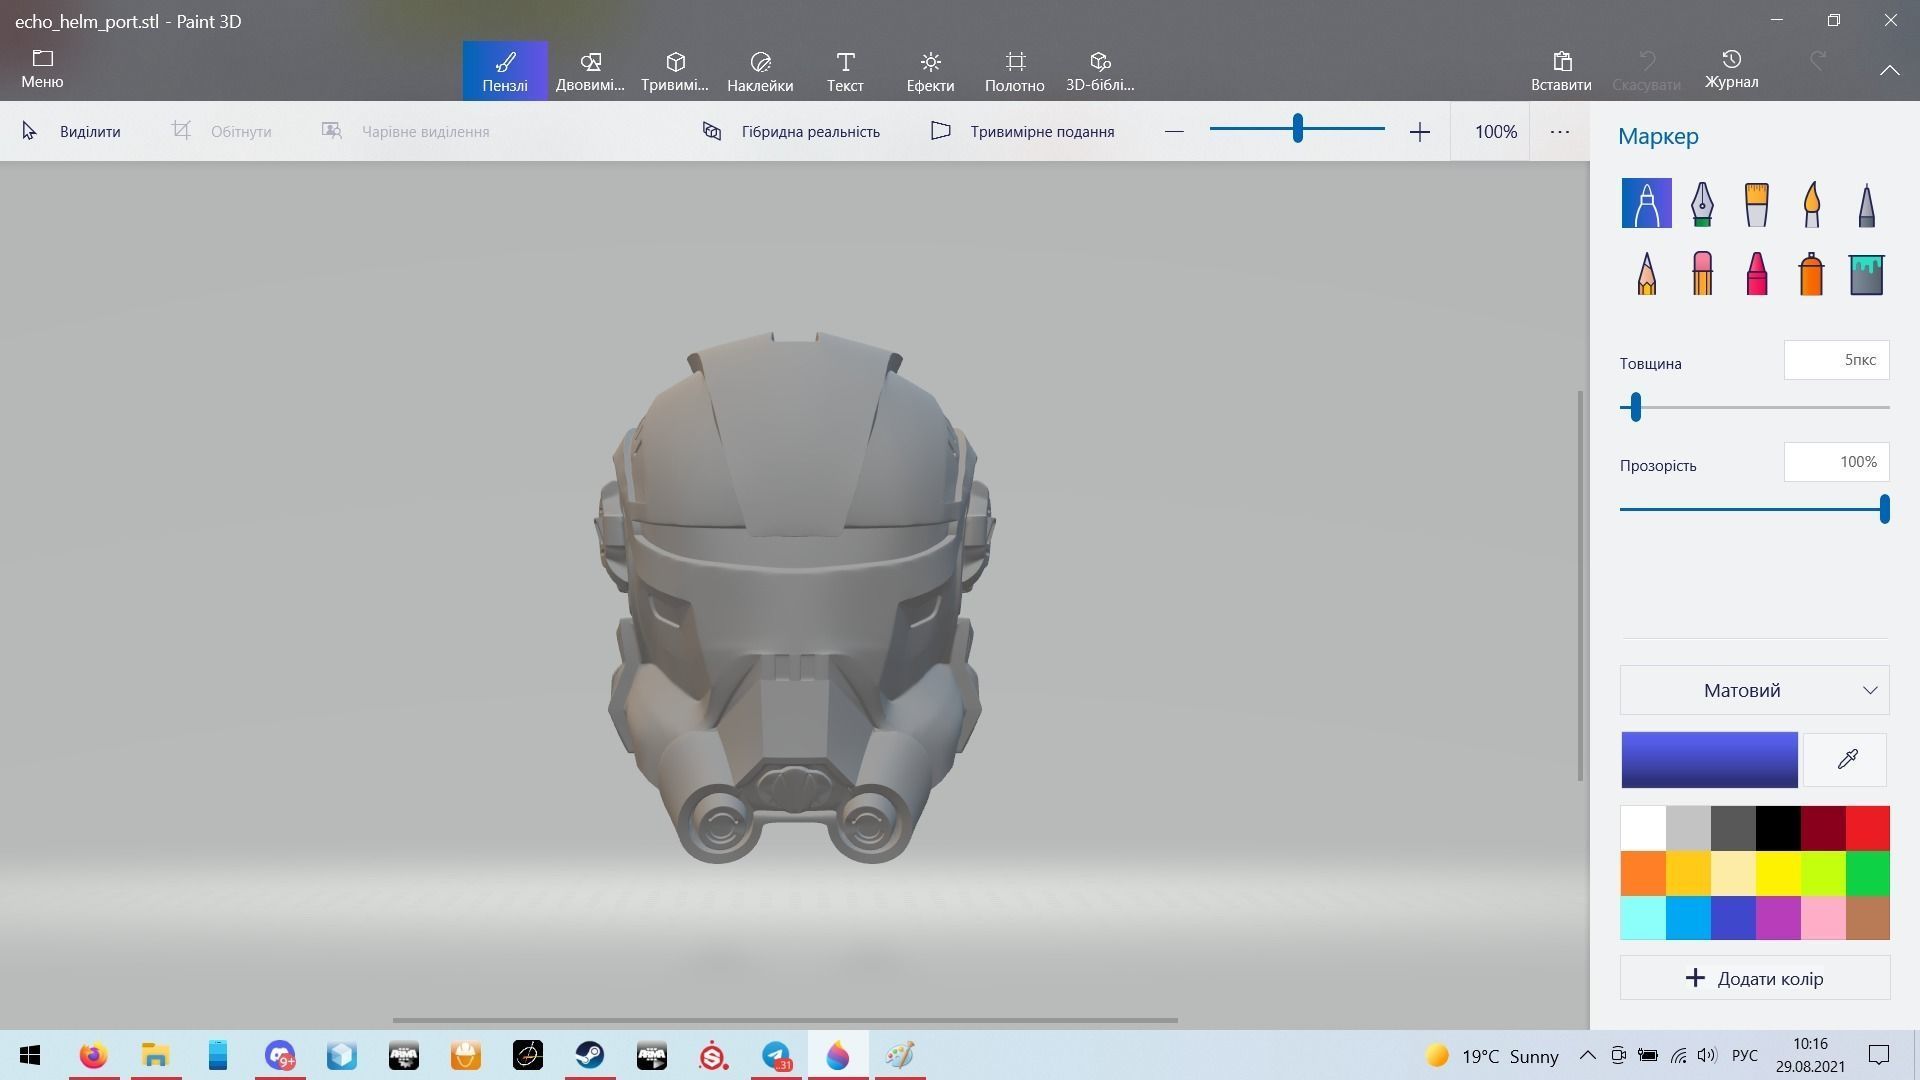Choose the black color swatch

pos(1777,828)
